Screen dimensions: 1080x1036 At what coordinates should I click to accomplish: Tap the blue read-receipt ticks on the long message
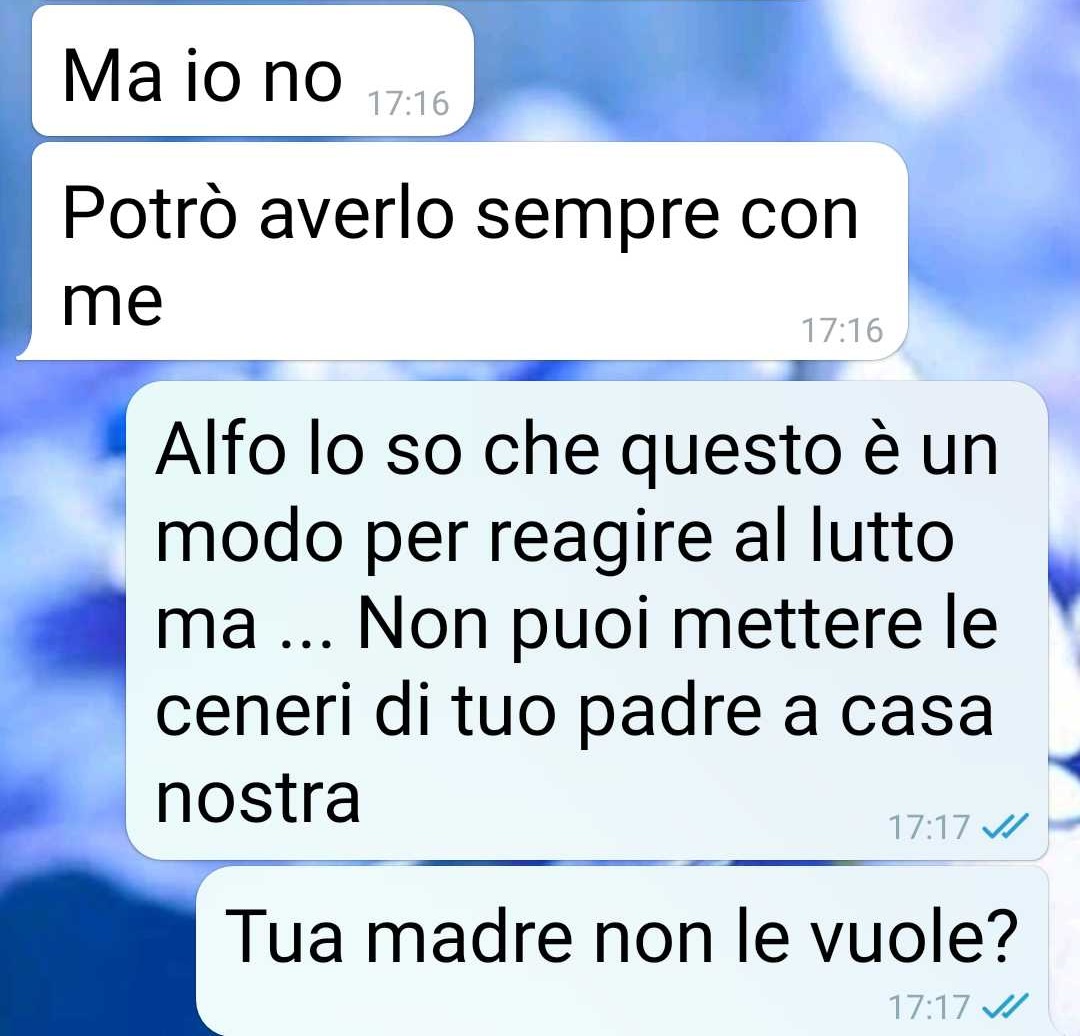coord(1005,827)
